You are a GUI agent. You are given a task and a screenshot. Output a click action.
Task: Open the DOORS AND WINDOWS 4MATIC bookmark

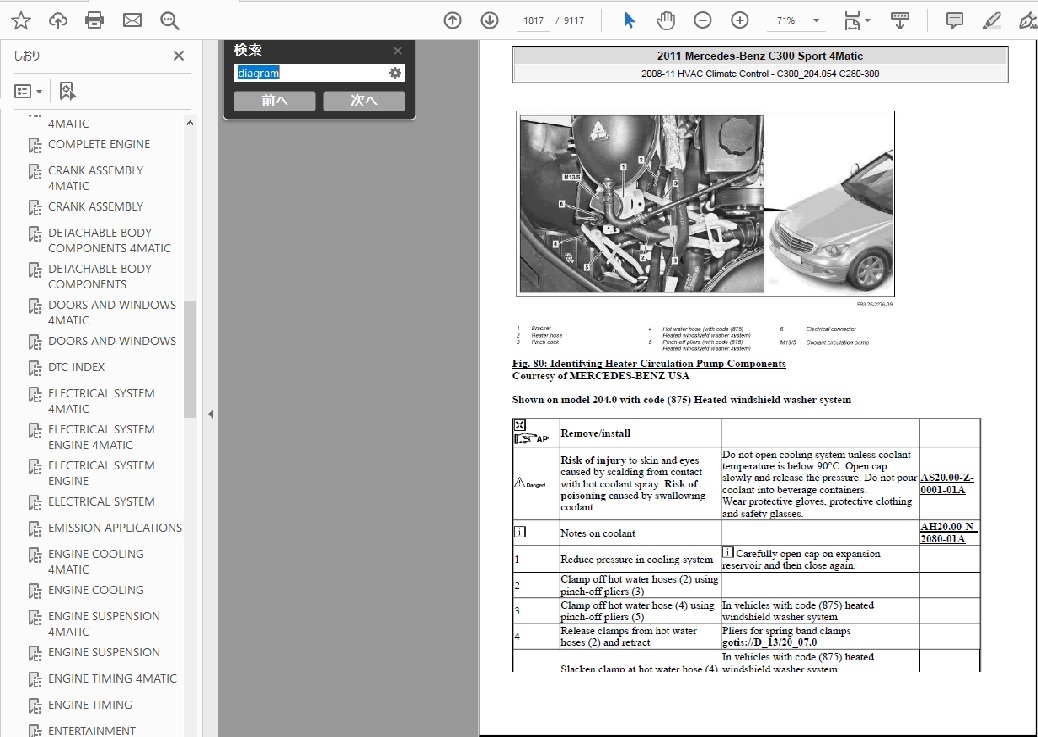[112, 313]
